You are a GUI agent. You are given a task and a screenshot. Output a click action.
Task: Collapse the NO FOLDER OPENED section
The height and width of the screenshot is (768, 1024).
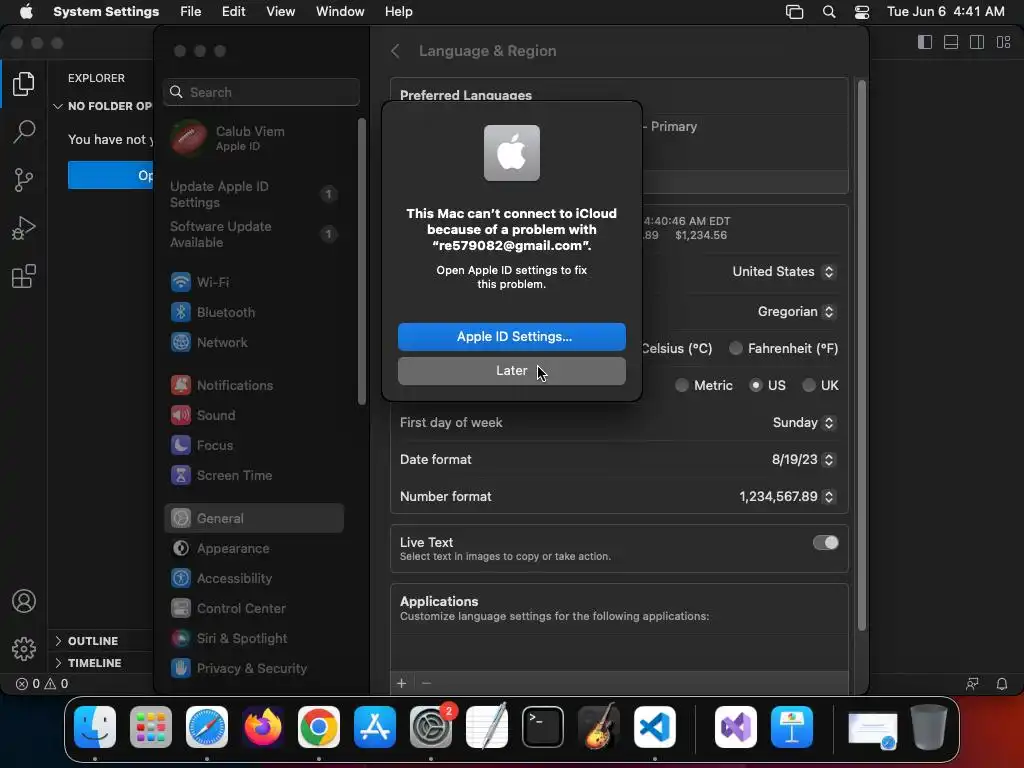click(x=103, y=106)
